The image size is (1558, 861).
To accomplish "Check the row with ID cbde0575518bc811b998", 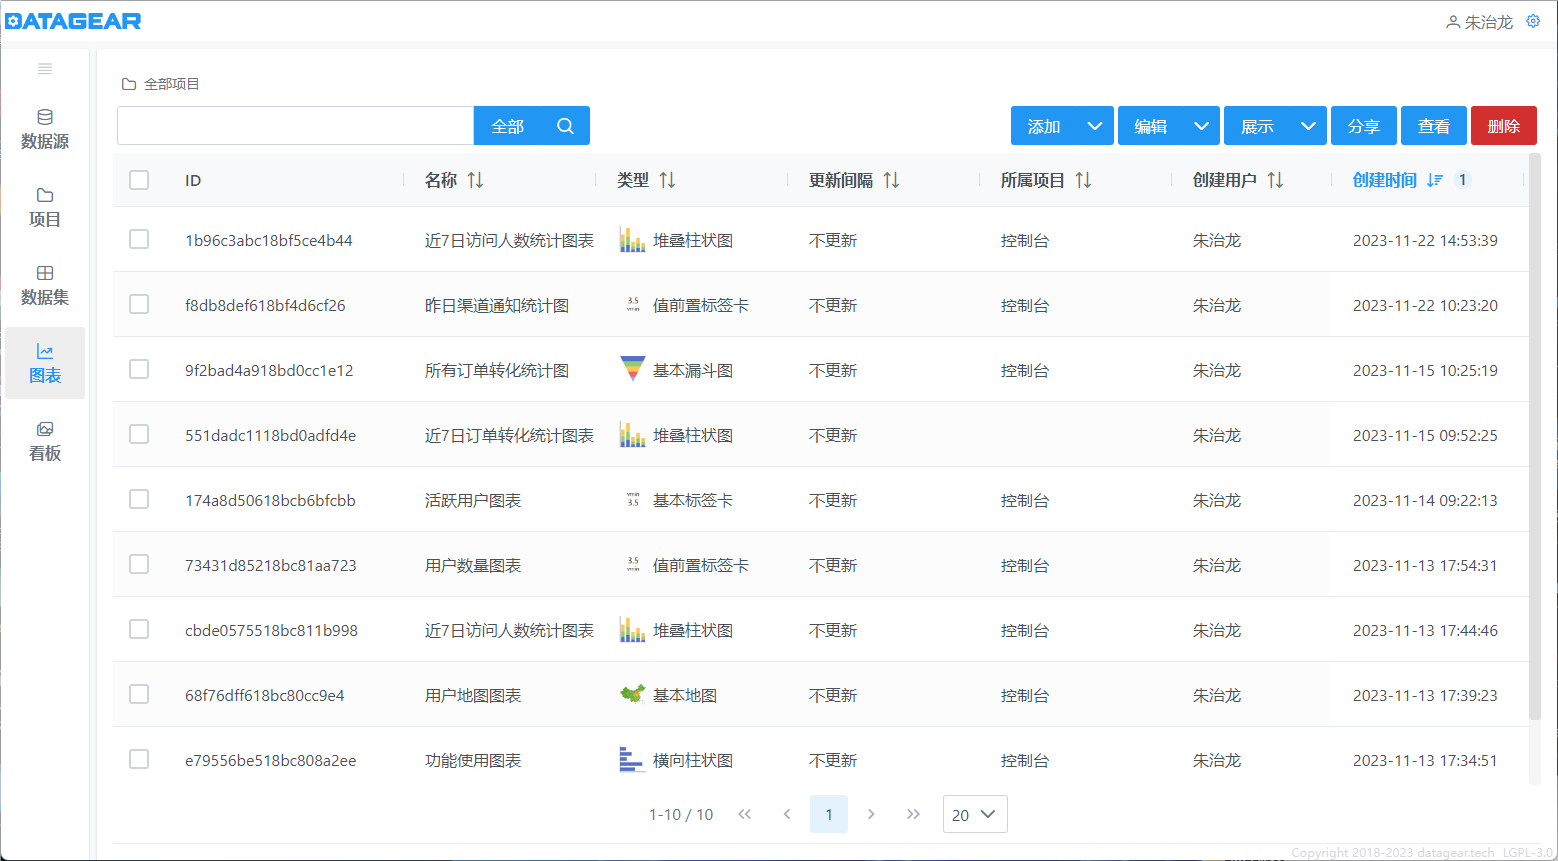I will (x=139, y=629).
